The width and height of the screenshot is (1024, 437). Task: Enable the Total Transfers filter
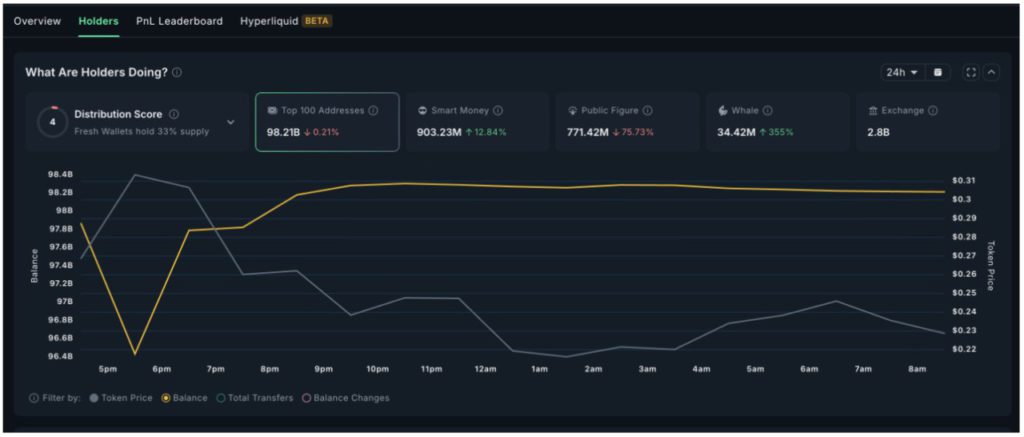[x=254, y=398]
